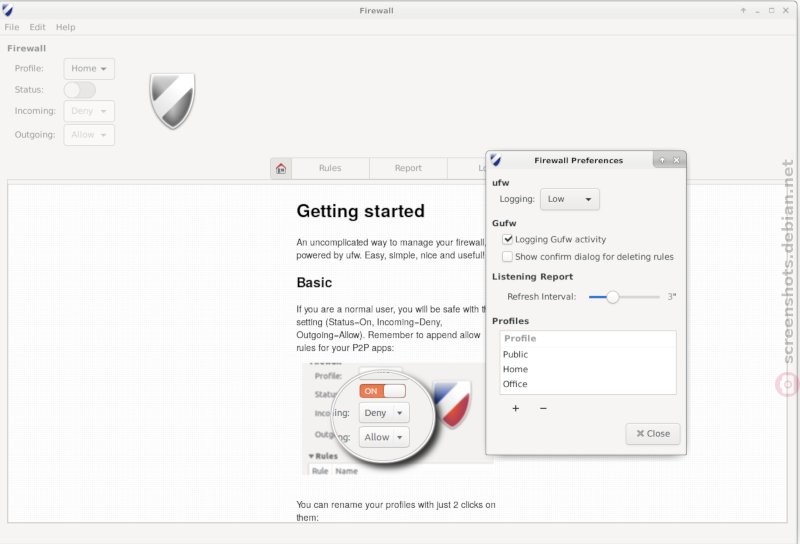800x544 pixels.
Task: Switch to the Report tab
Action: [x=408, y=168]
